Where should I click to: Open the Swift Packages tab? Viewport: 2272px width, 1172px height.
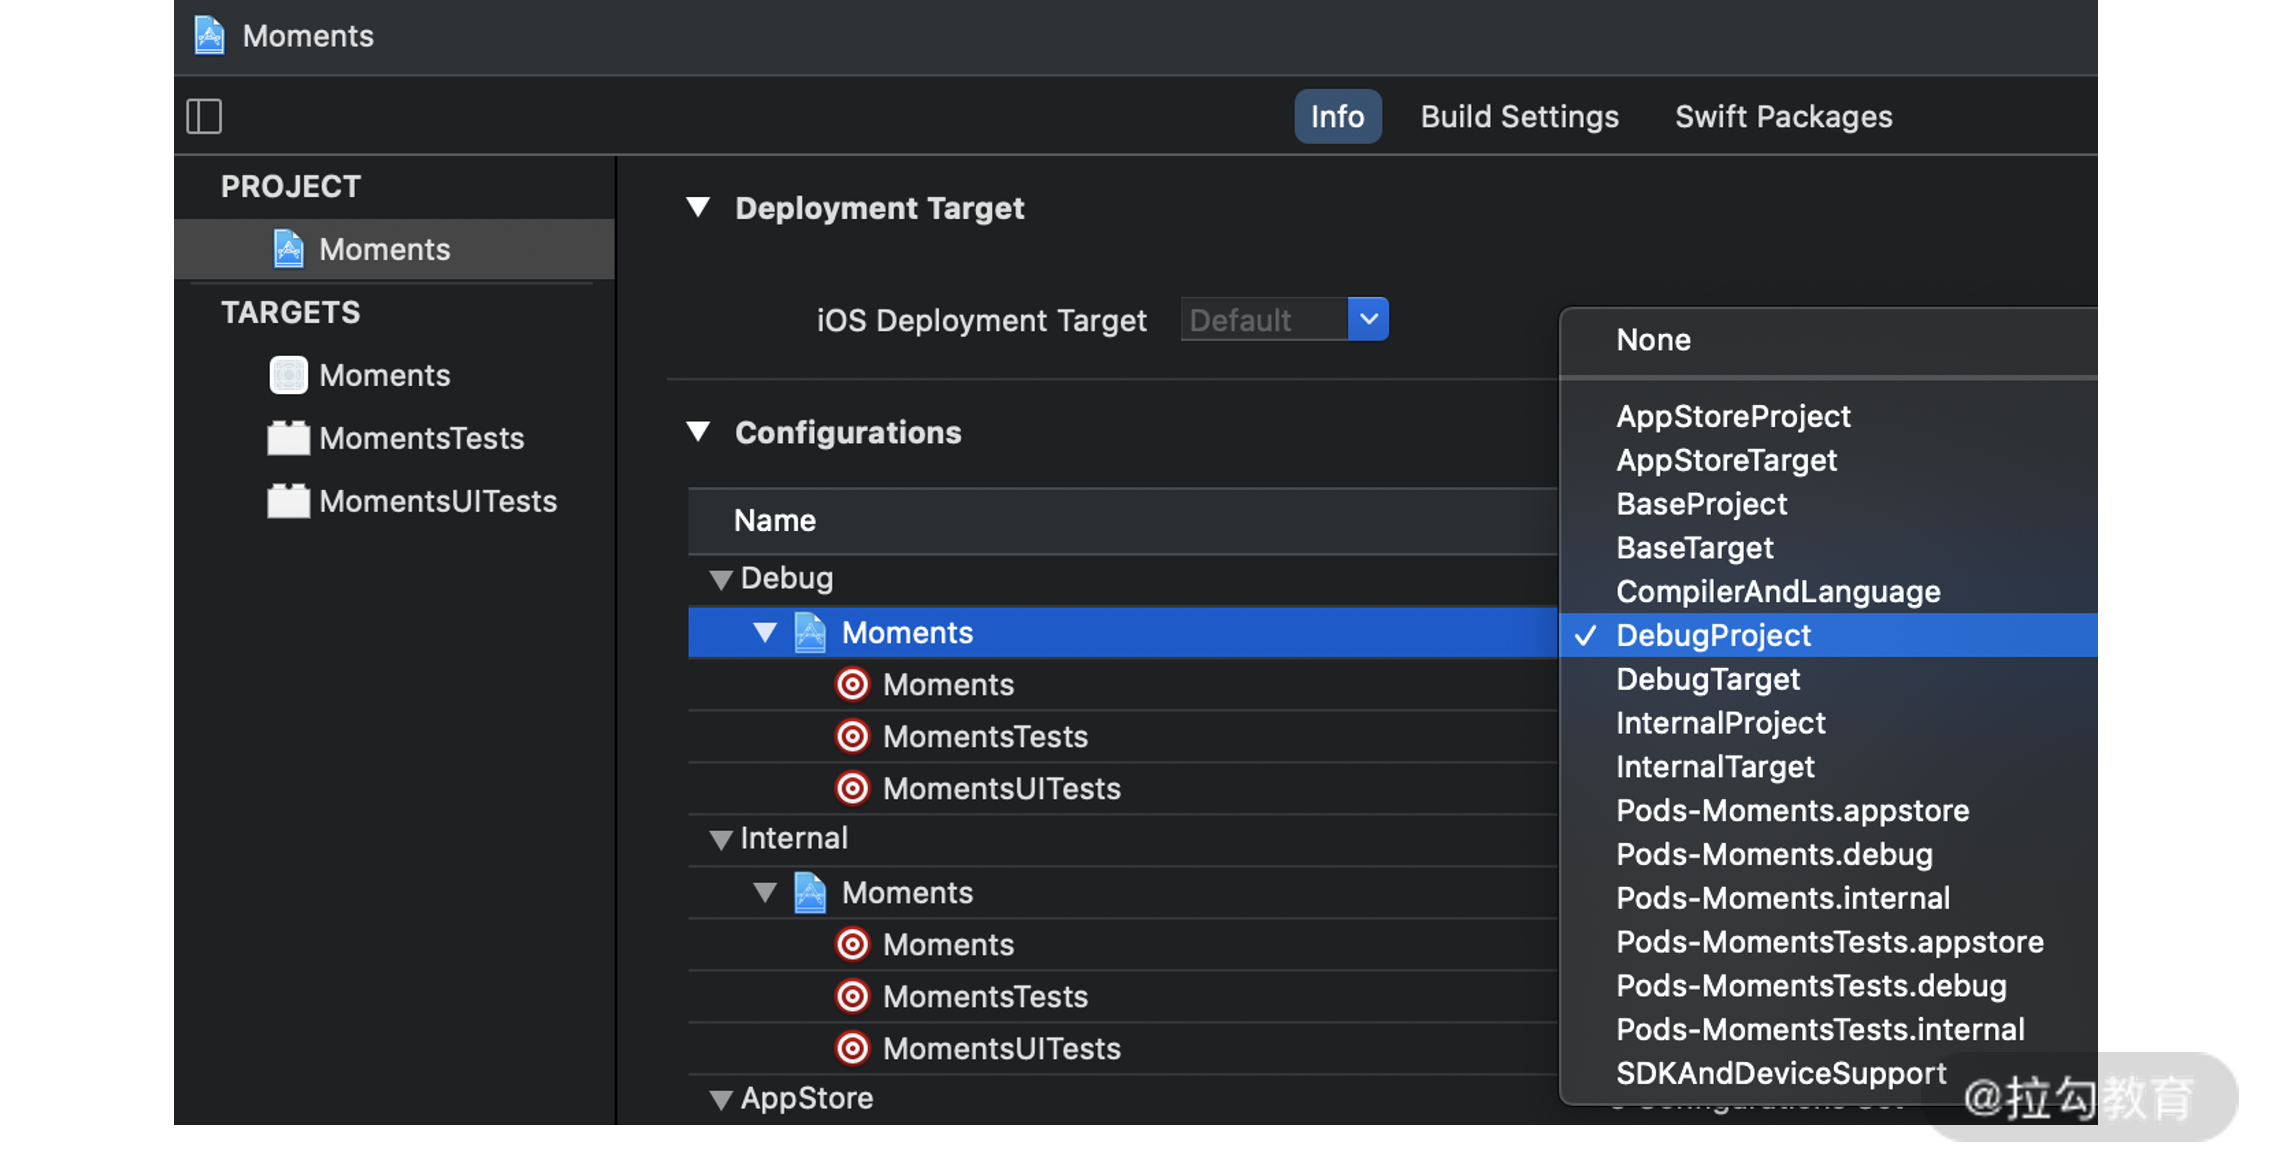point(1783,116)
